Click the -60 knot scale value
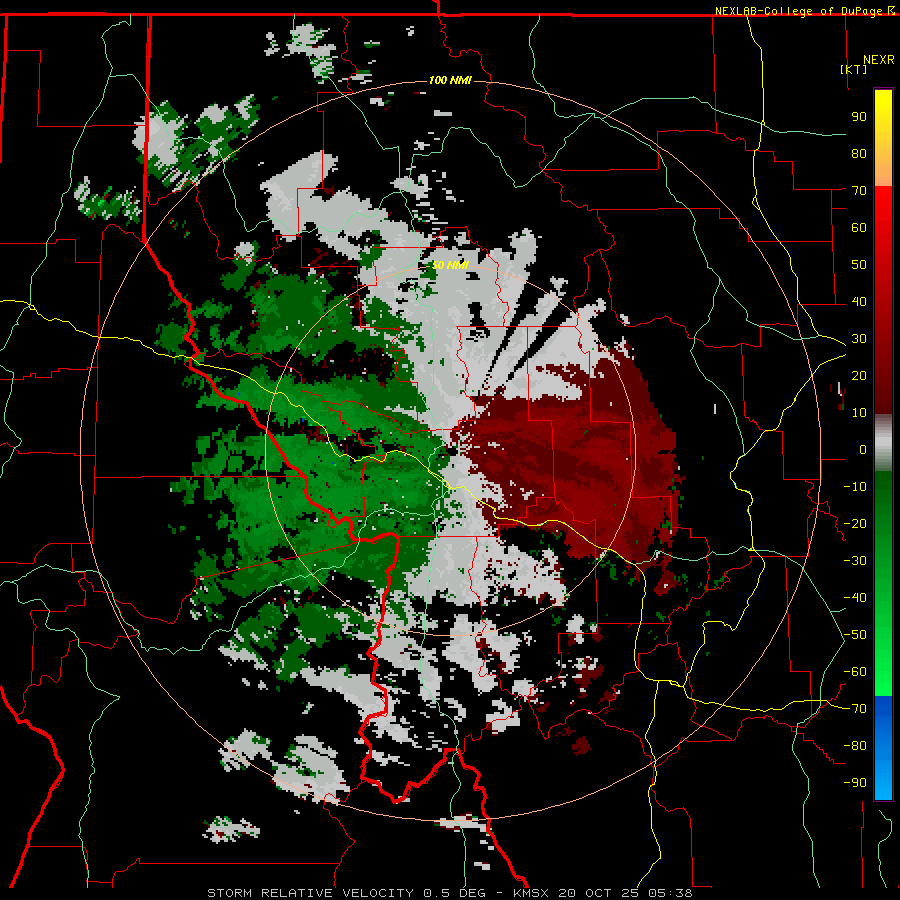The image size is (900, 900). point(855,672)
